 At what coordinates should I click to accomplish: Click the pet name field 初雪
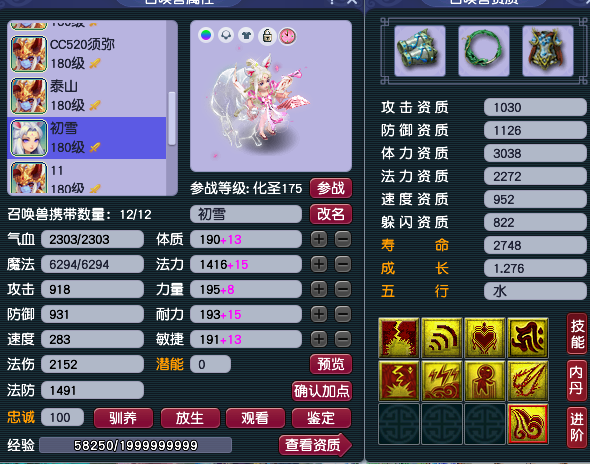pyautogui.click(x=246, y=214)
